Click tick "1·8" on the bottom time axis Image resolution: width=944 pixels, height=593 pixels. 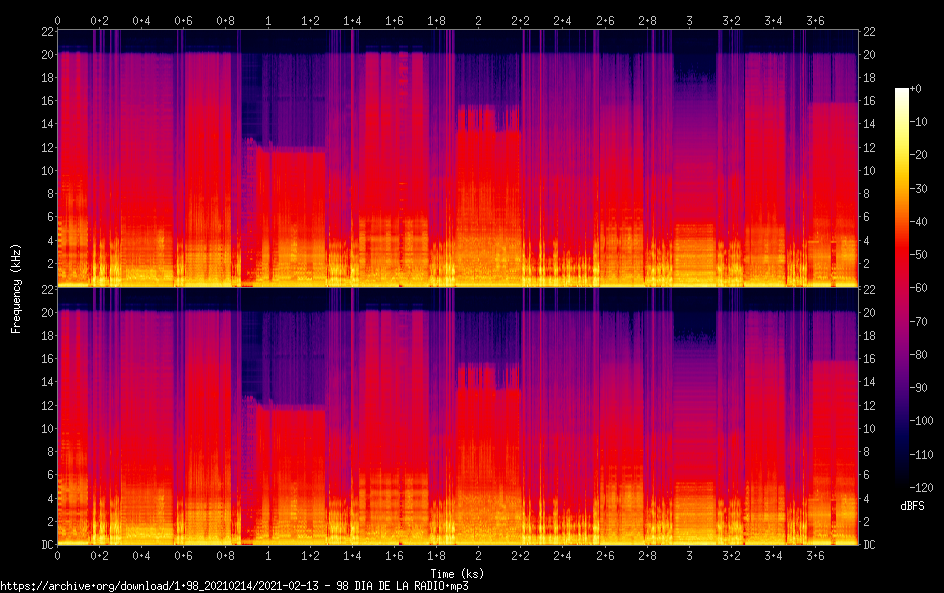pyautogui.click(x=436, y=556)
